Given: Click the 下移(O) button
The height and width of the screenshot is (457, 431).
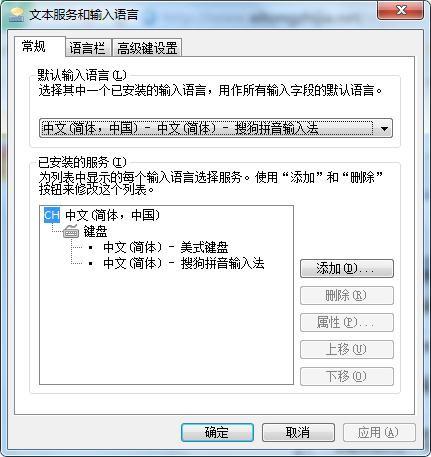Looking at the screenshot, I should pos(347,376).
